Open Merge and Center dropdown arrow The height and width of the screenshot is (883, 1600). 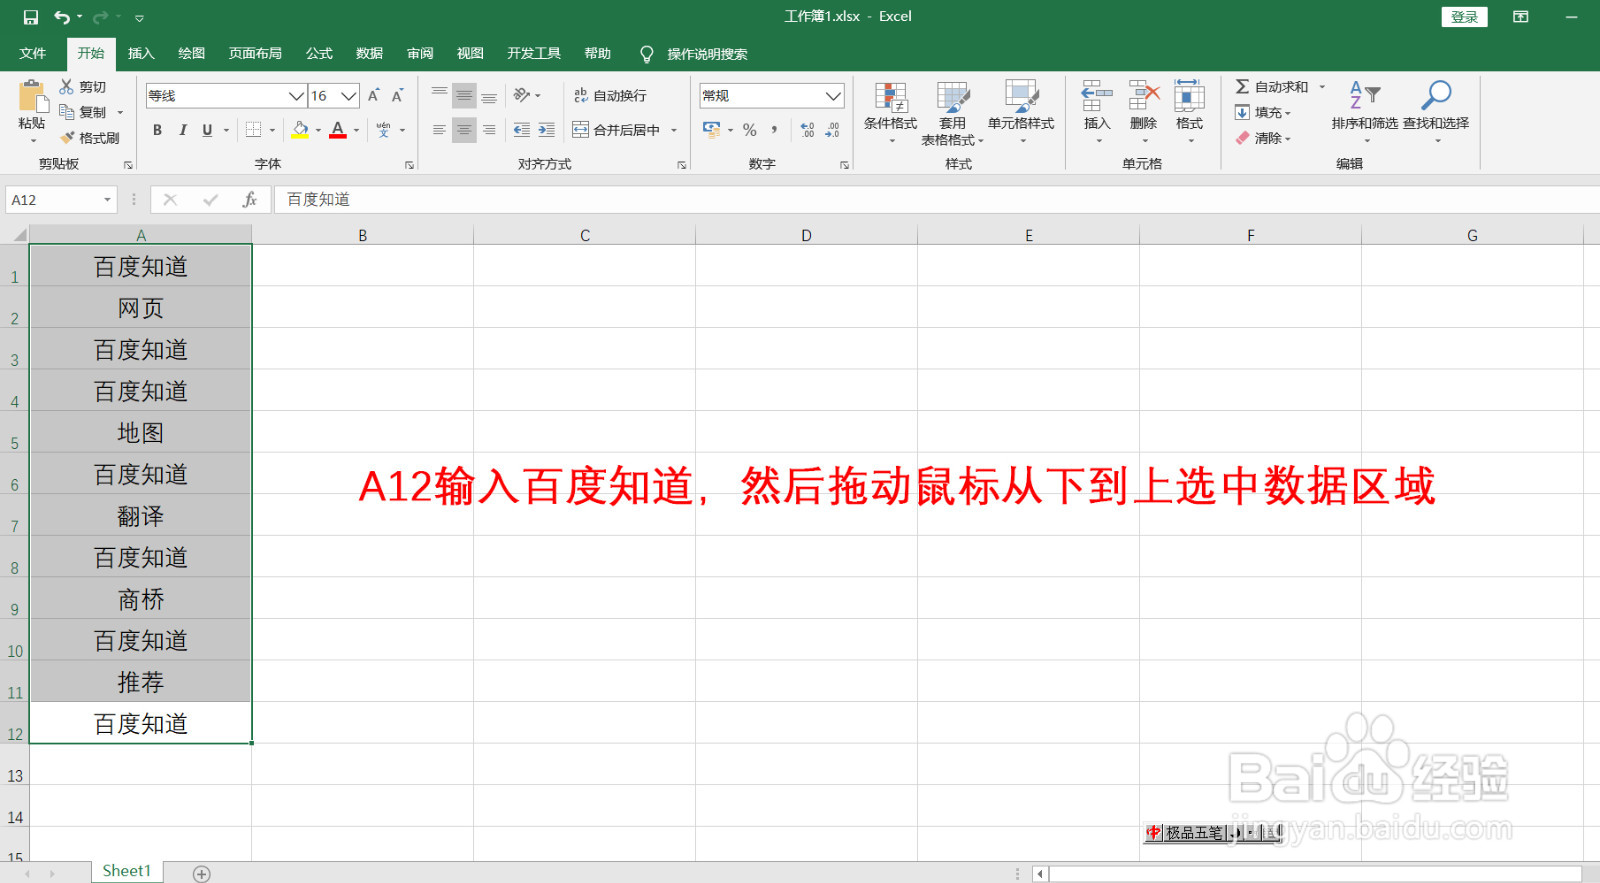pos(674,130)
